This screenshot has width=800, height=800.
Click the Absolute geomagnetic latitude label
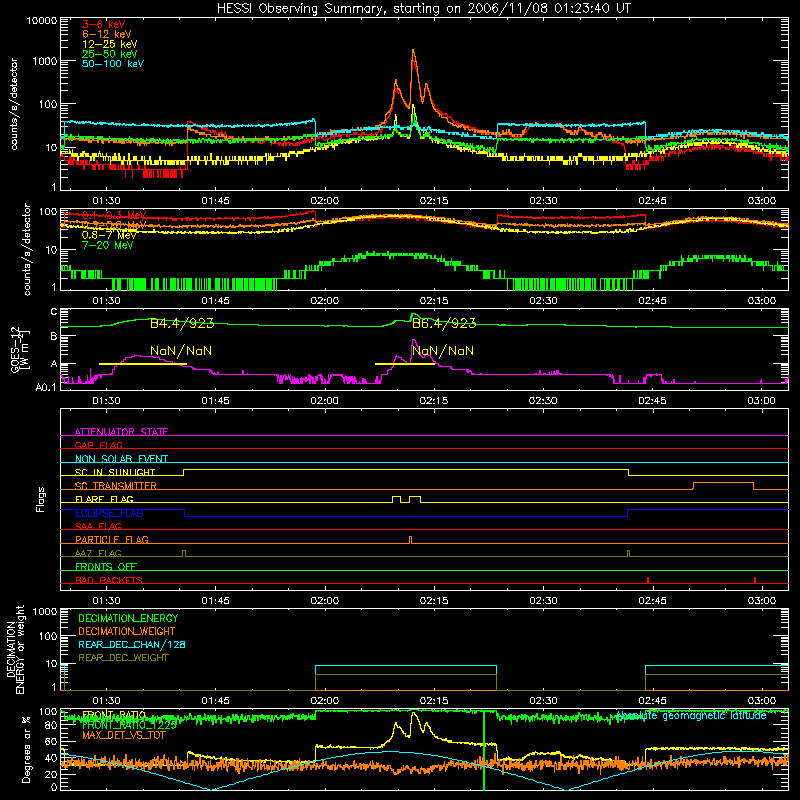(x=691, y=716)
